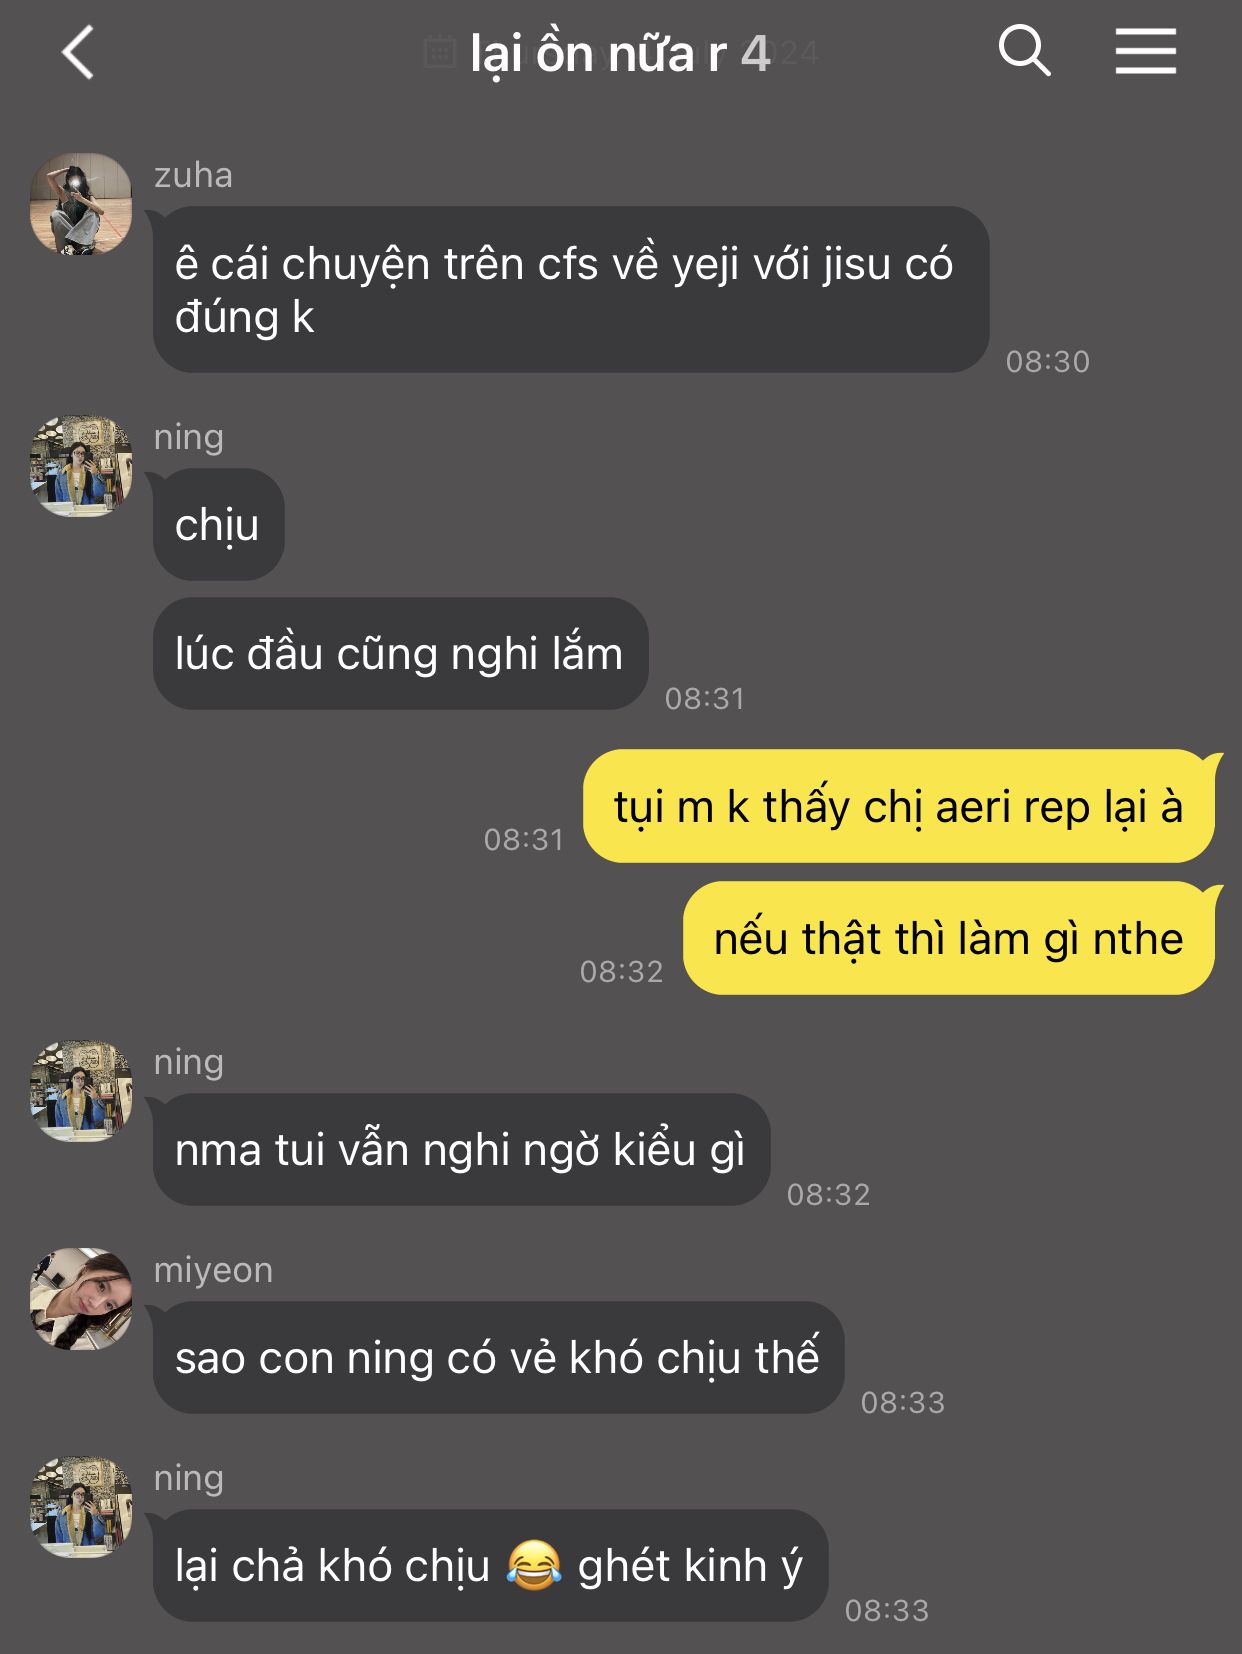Tap ning's avatar next to 'nma tui vẫn' message
The height and width of the screenshot is (1654, 1242).
[x=81, y=1091]
